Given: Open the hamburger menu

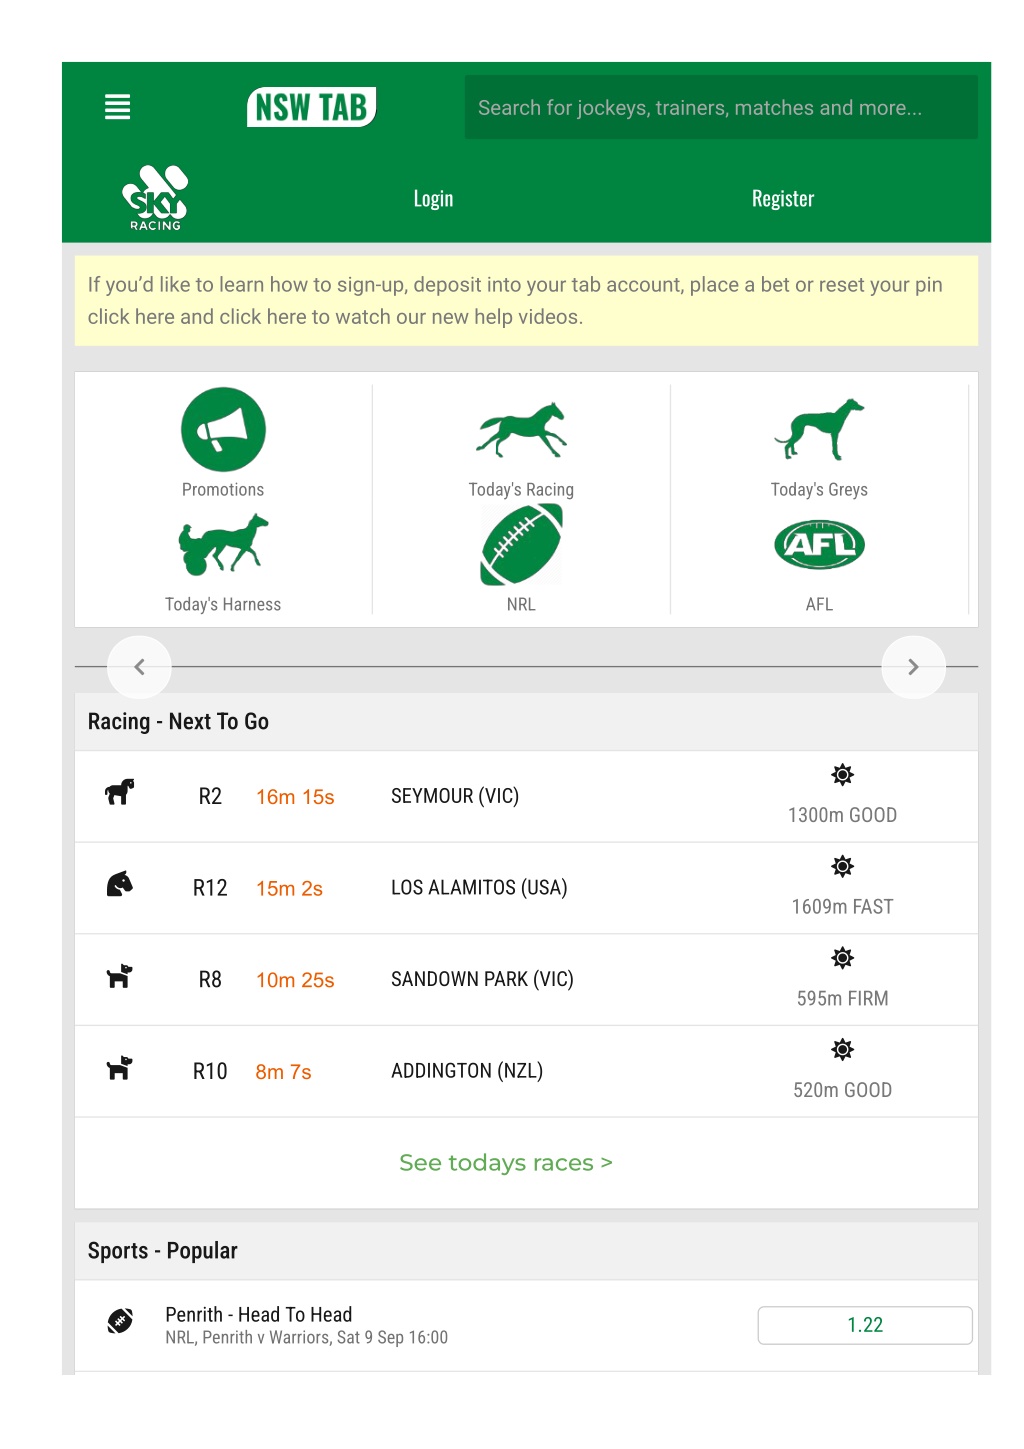Looking at the screenshot, I should coord(117,107).
